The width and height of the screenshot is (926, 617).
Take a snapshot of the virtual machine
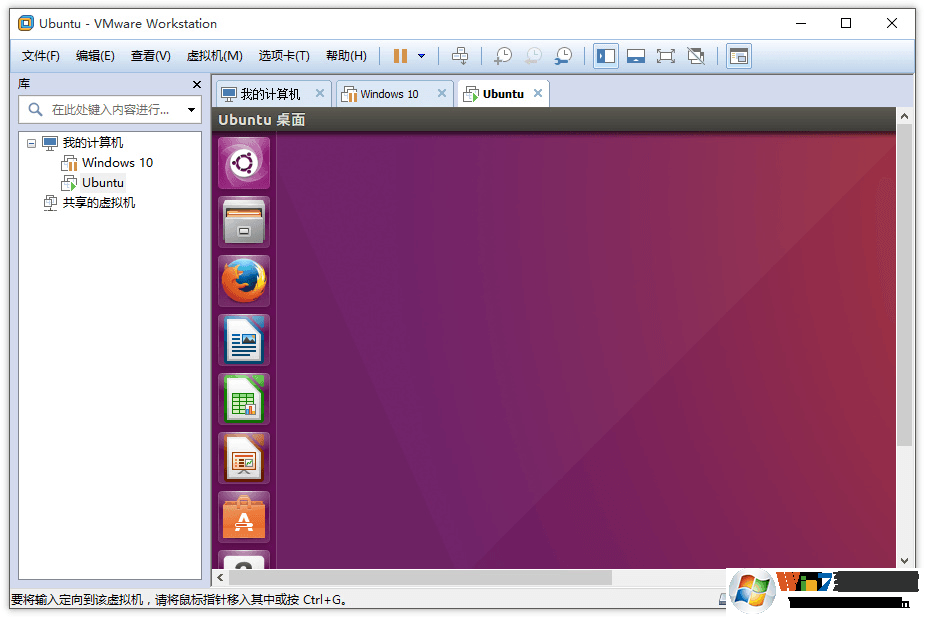(503, 55)
